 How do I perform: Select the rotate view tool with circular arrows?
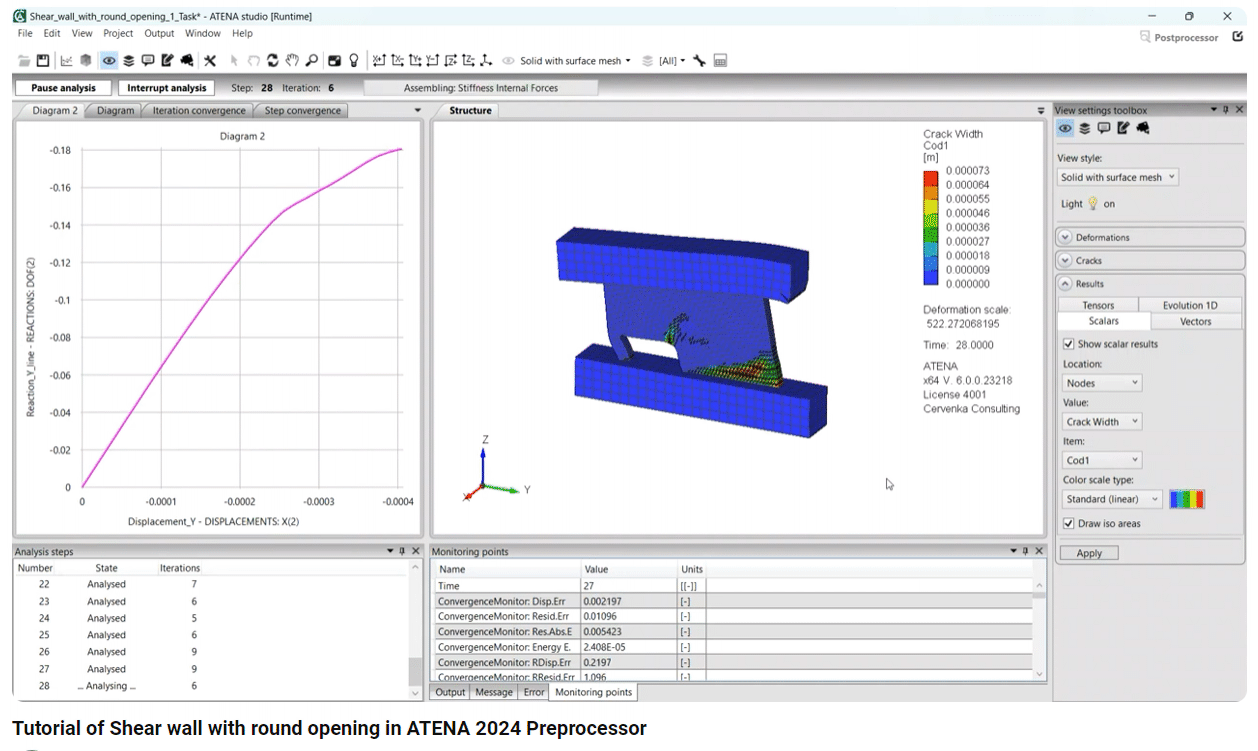(272, 61)
